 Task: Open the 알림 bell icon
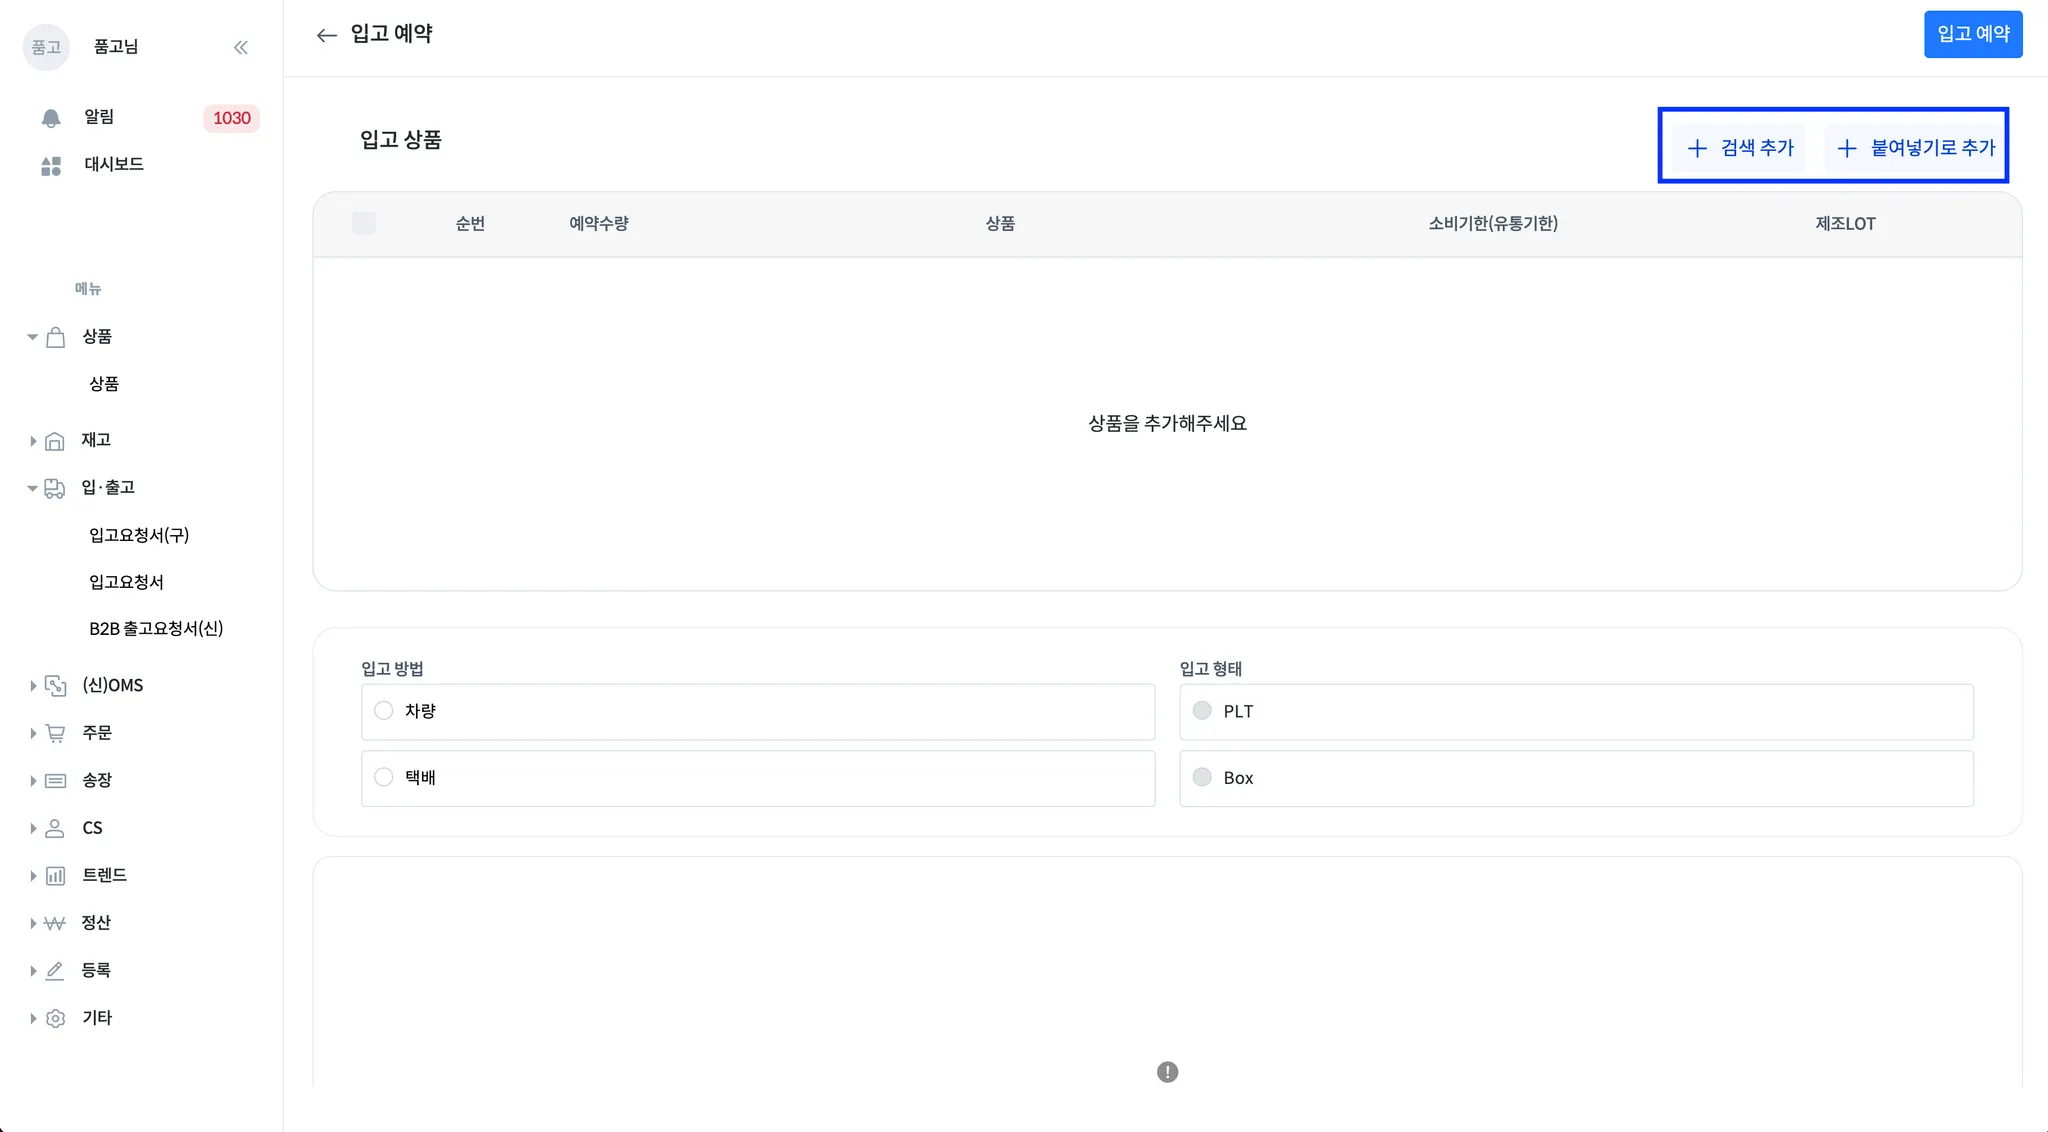[51, 118]
